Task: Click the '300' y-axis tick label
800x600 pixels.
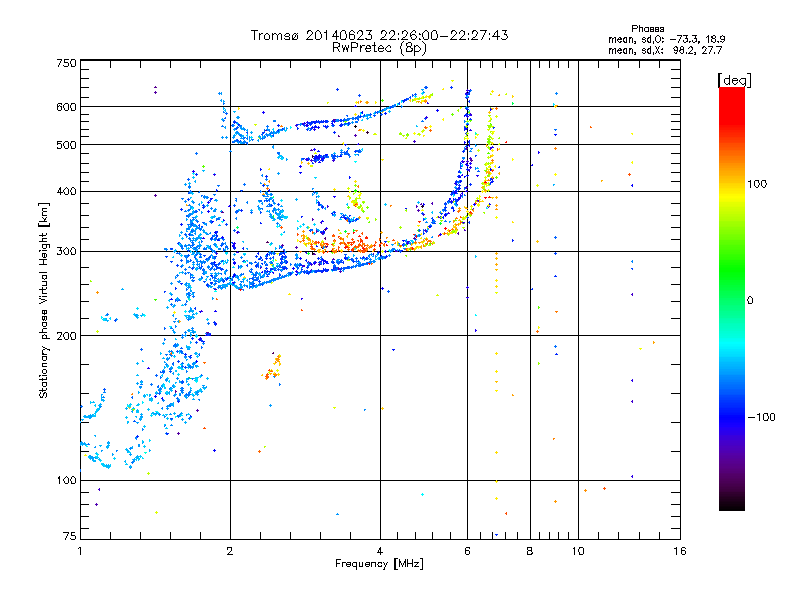Action: (66, 252)
